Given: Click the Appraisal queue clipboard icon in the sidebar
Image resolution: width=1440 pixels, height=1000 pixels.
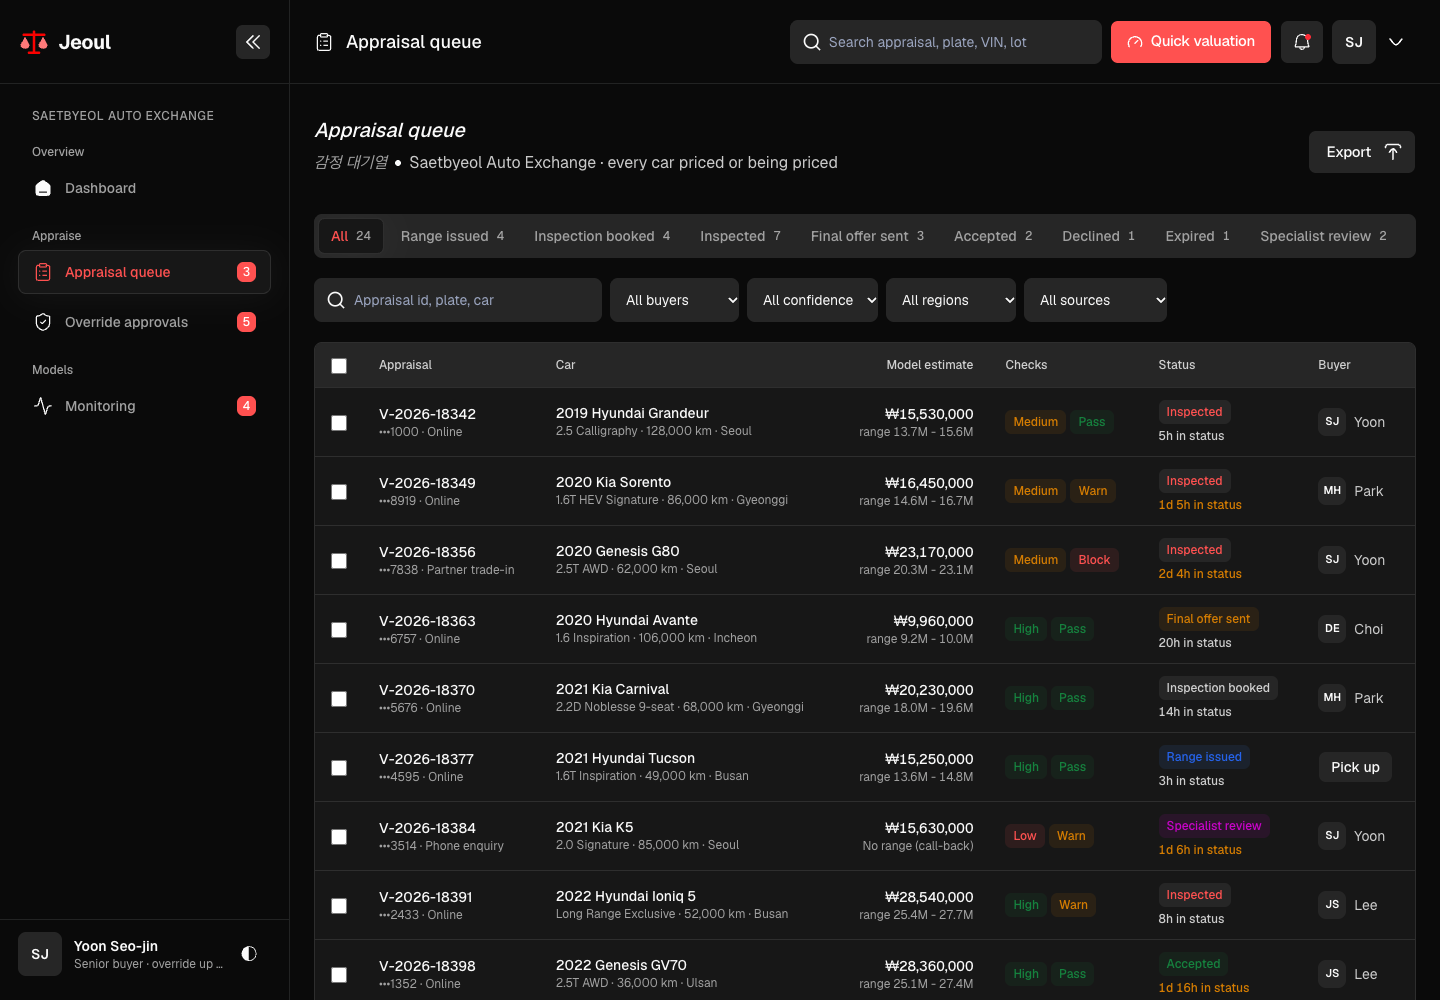Looking at the screenshot, I should 43,272.
